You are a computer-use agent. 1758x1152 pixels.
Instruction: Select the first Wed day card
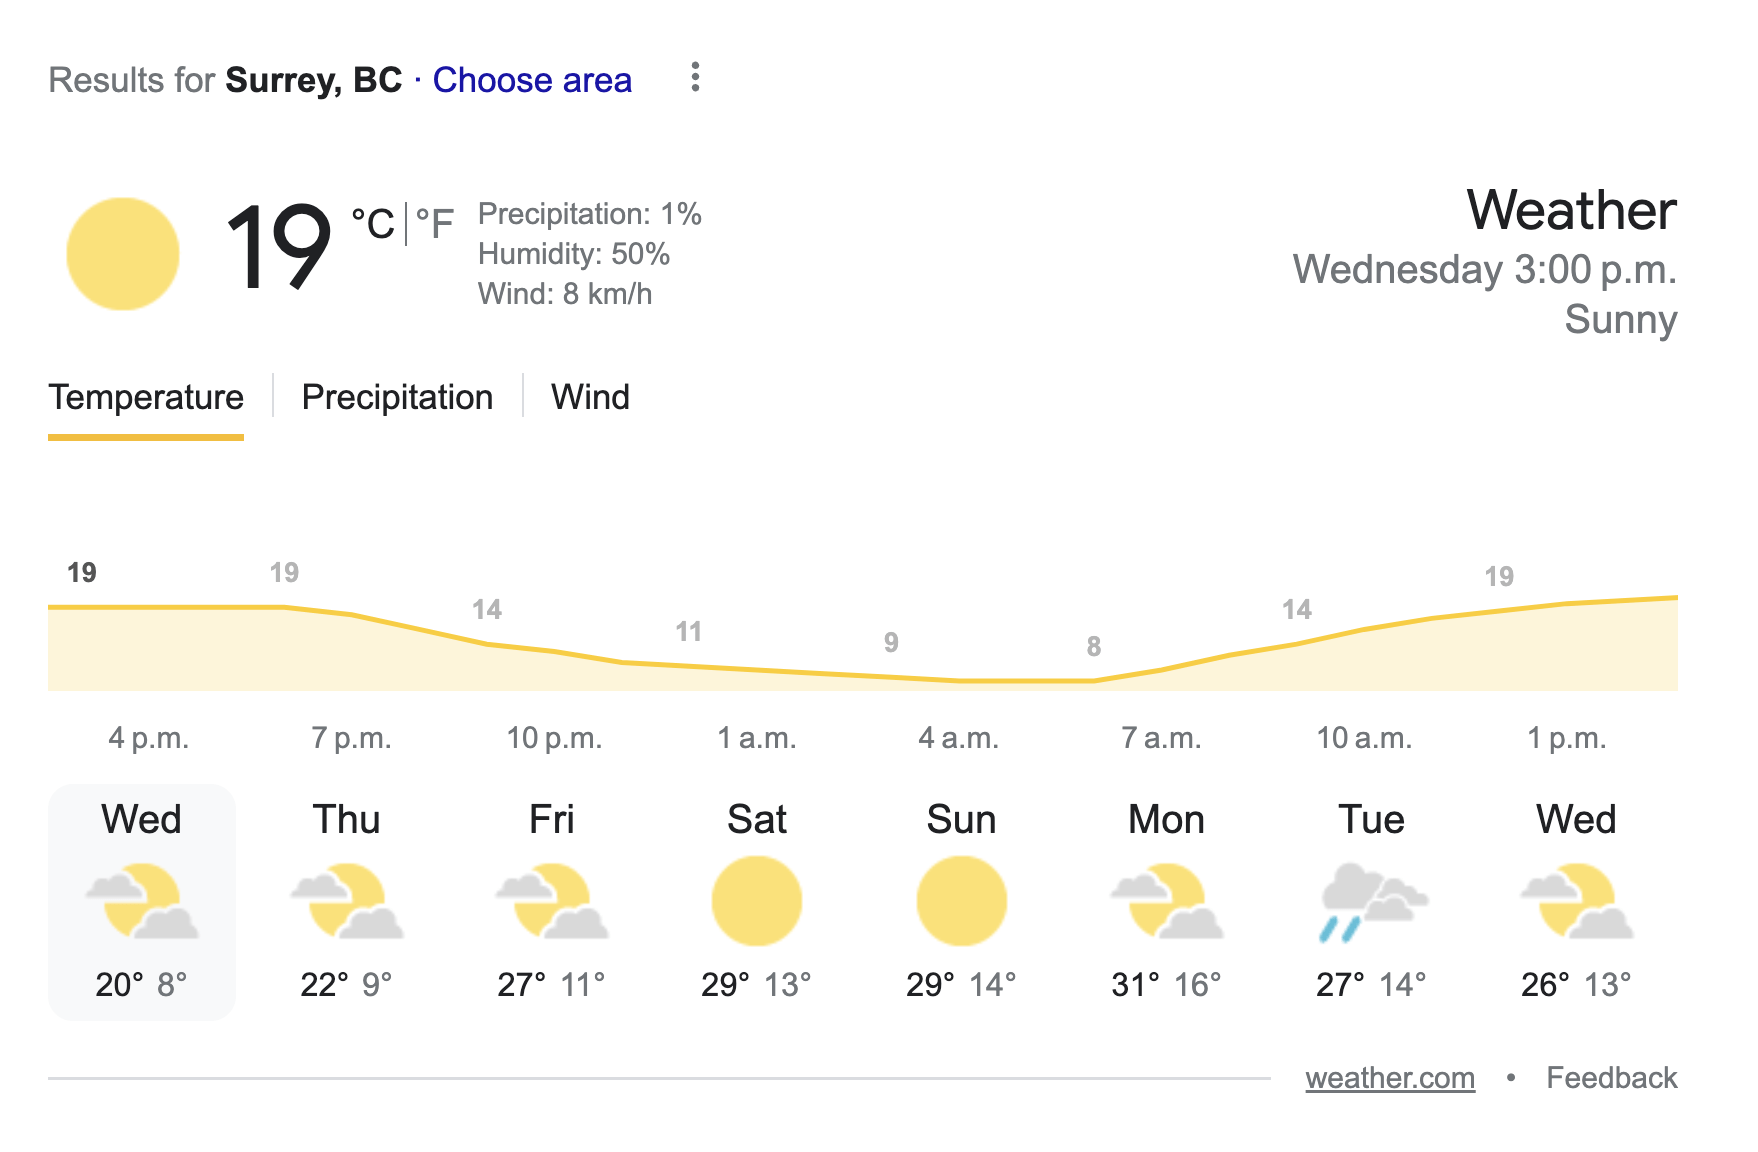click(142, 902)
